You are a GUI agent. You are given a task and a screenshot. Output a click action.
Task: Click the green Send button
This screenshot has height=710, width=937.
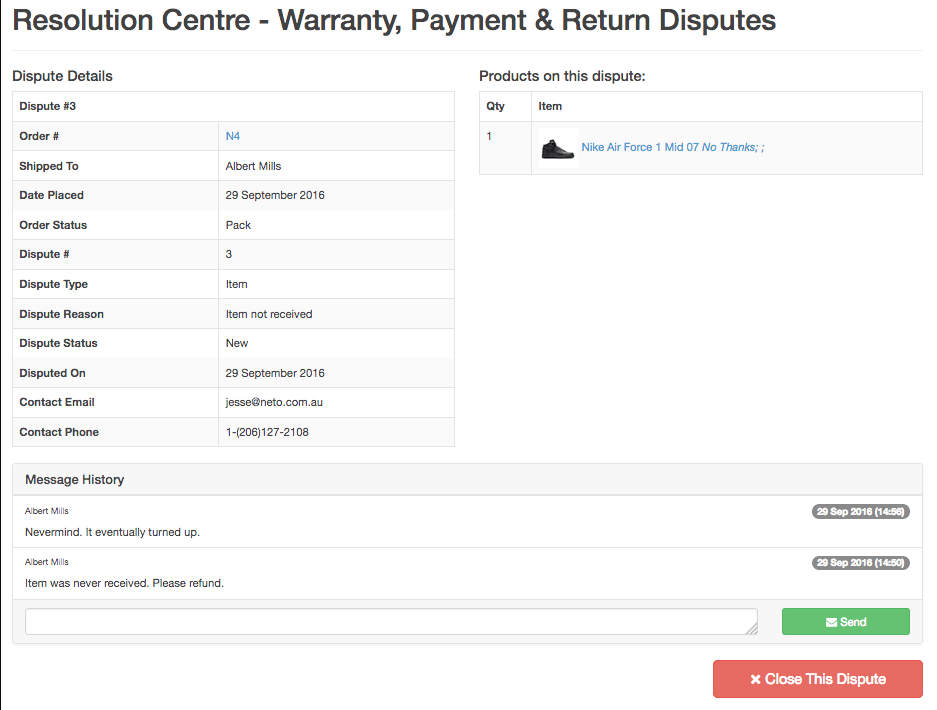(846, 622)
